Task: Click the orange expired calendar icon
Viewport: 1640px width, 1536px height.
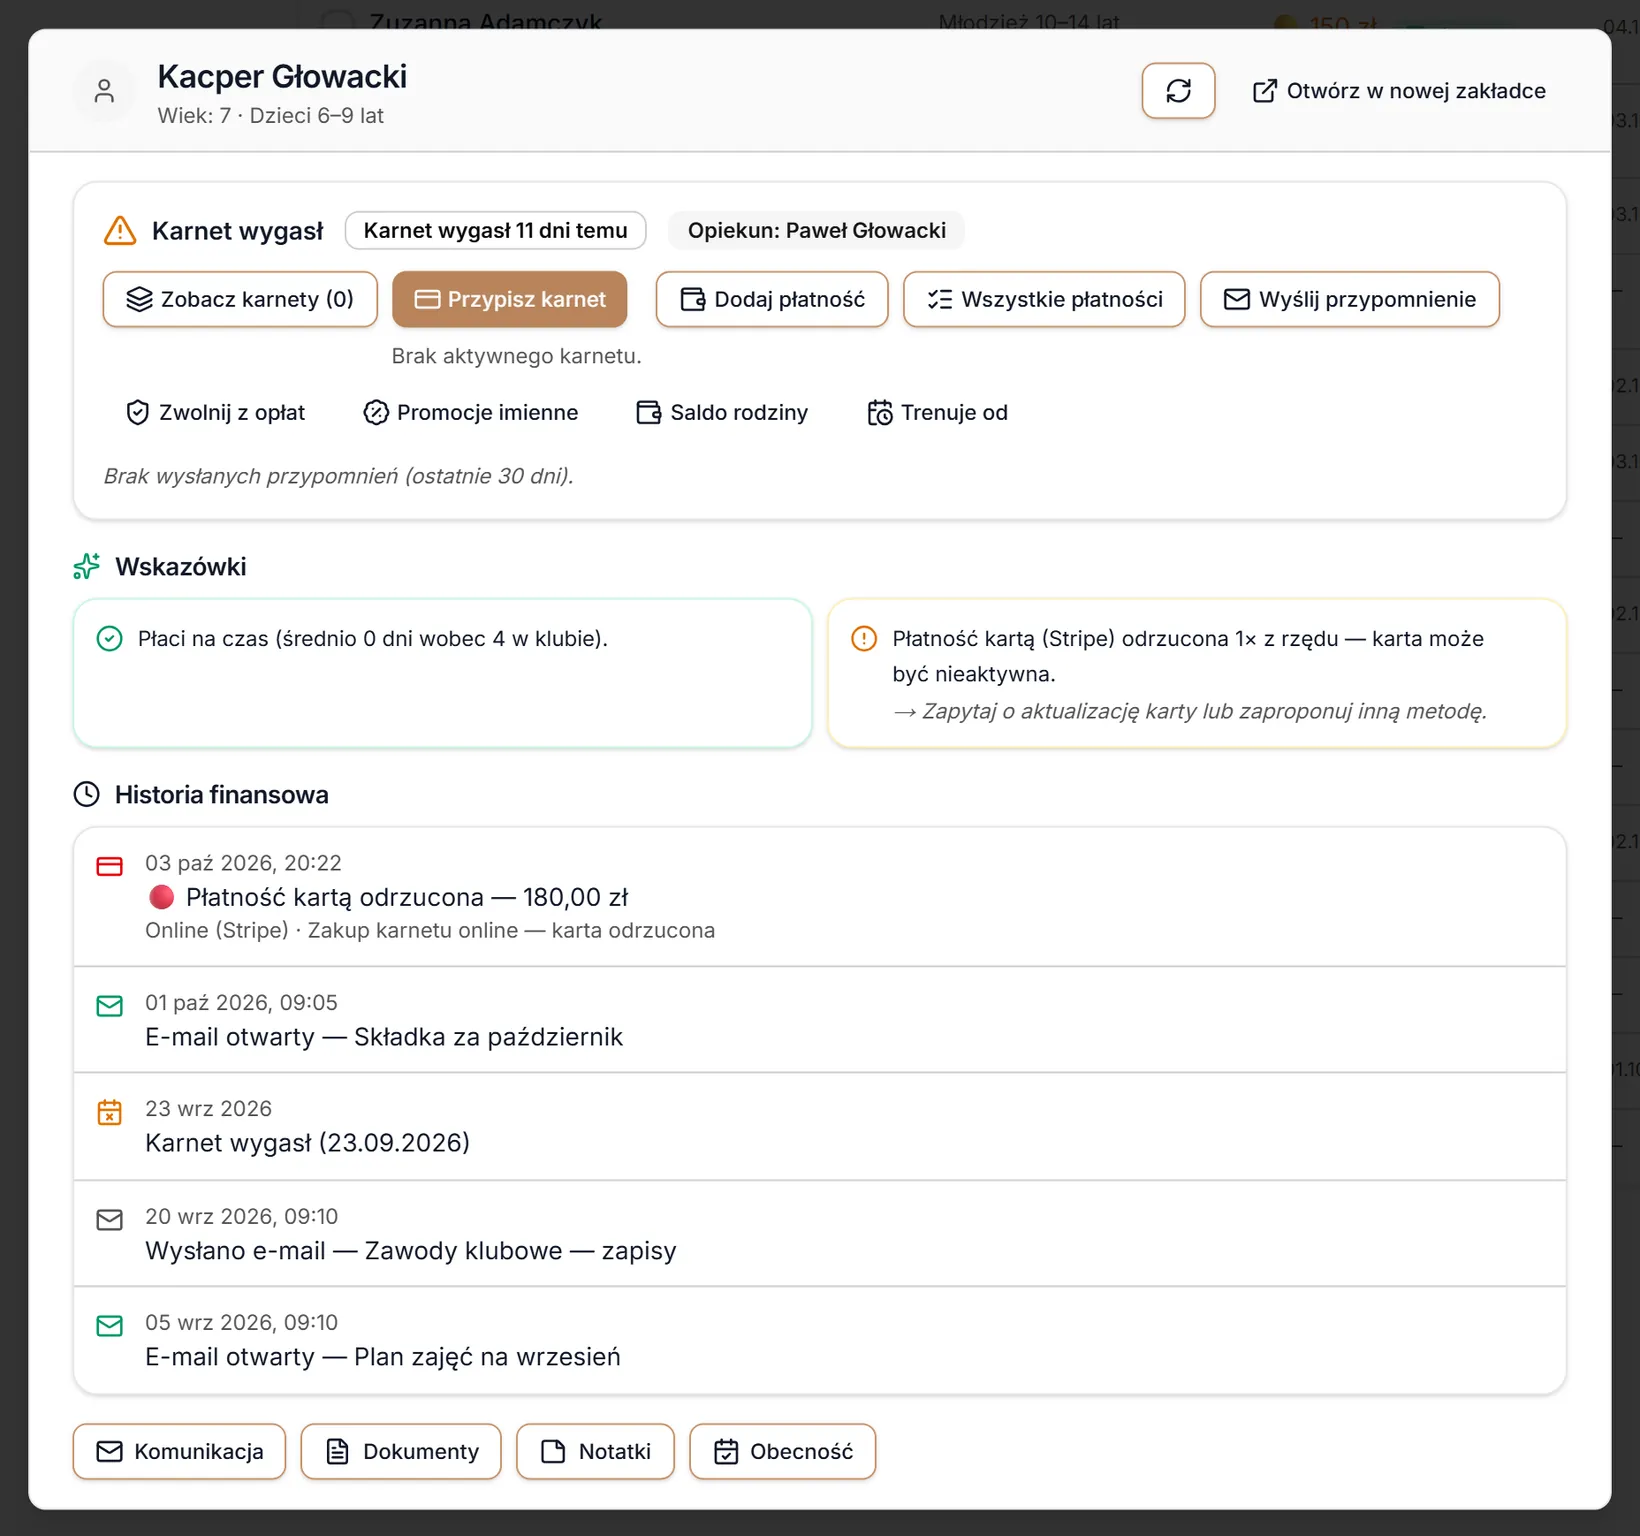Action: [109, 1112]
